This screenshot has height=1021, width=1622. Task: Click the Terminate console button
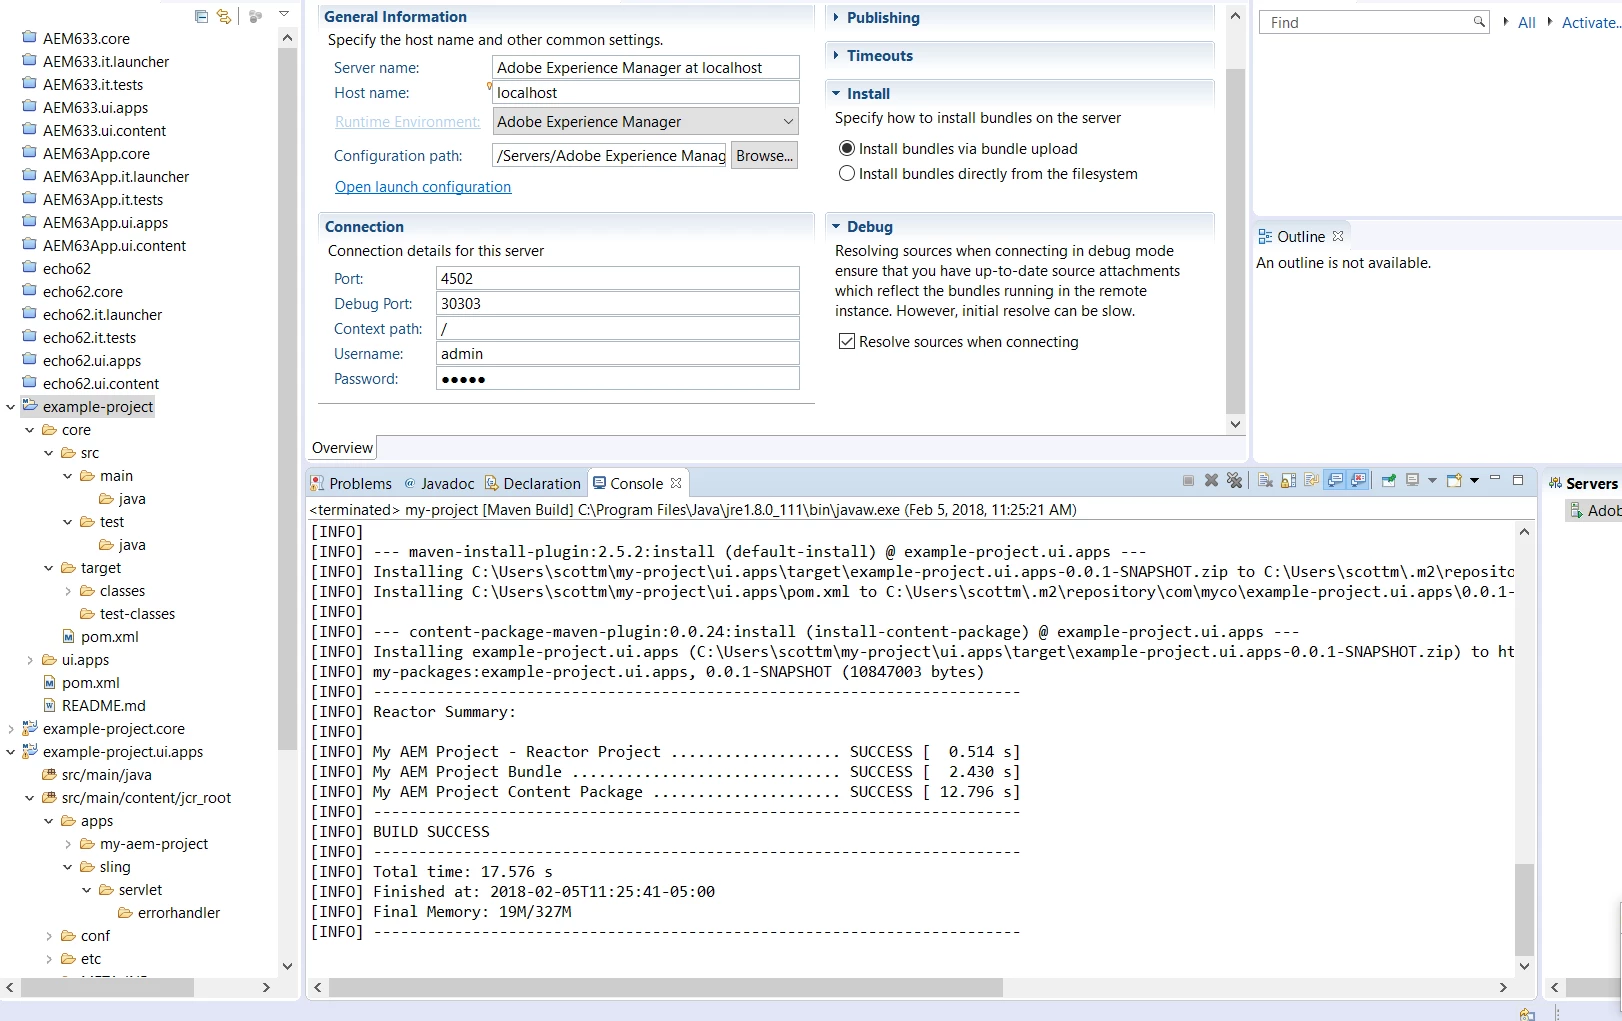coord(1188,481)
